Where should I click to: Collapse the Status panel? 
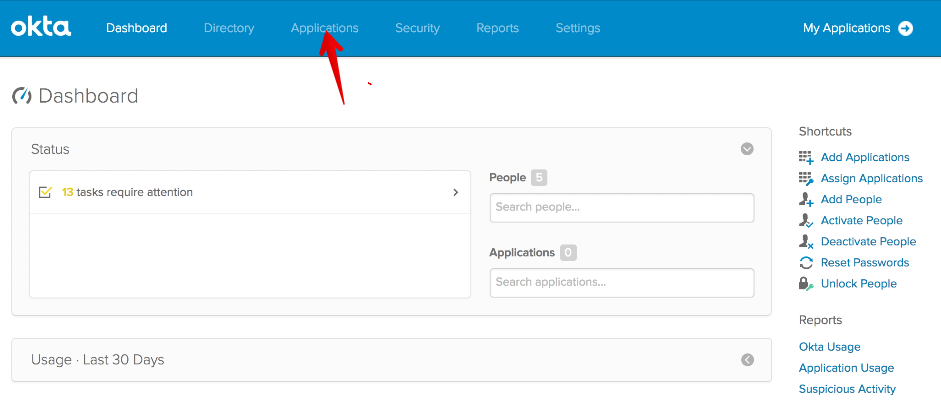(747, 149)
